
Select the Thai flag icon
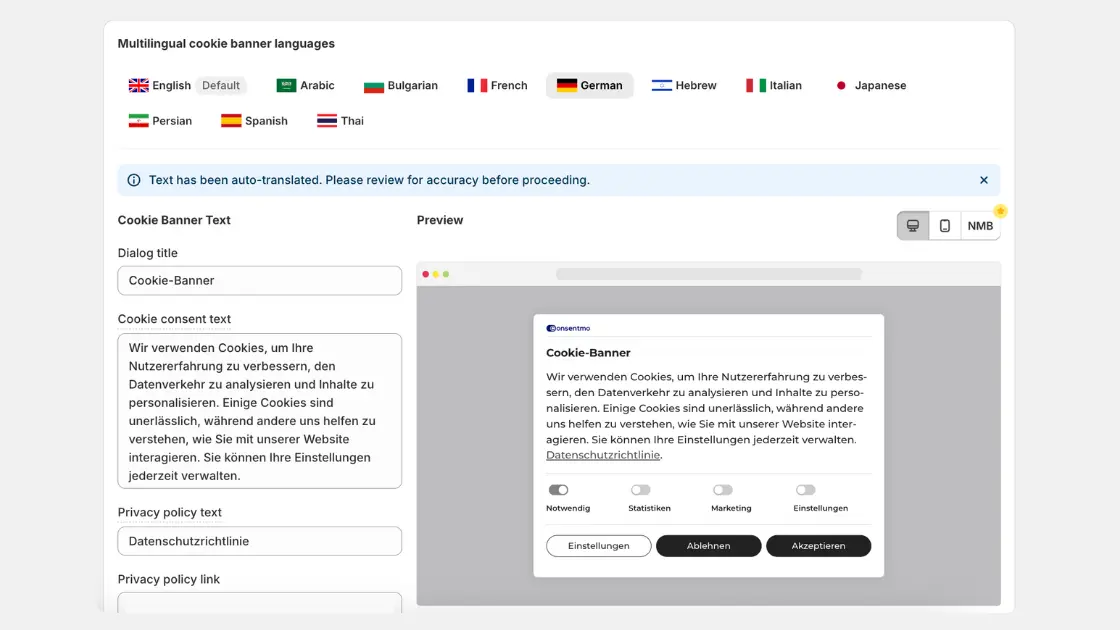tap(325, 120)
